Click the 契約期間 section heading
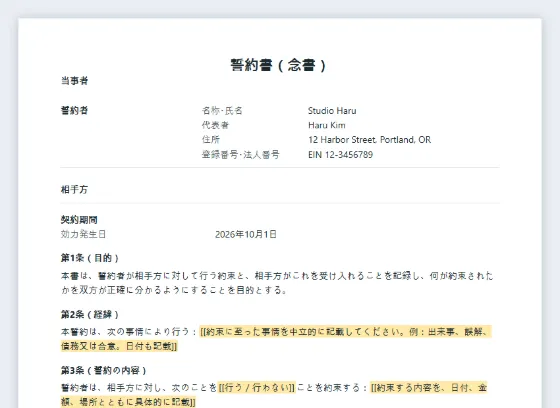 pyautogui.click(x=79, y=220)
